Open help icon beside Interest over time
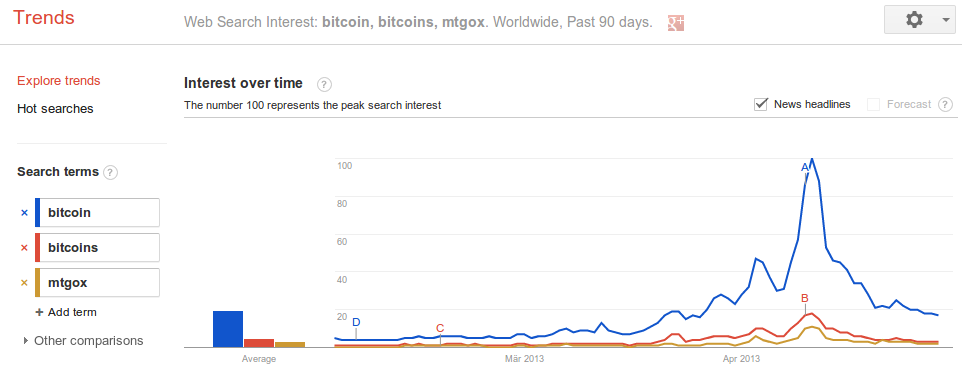This screenshot has width=962, height=370. 325,84
